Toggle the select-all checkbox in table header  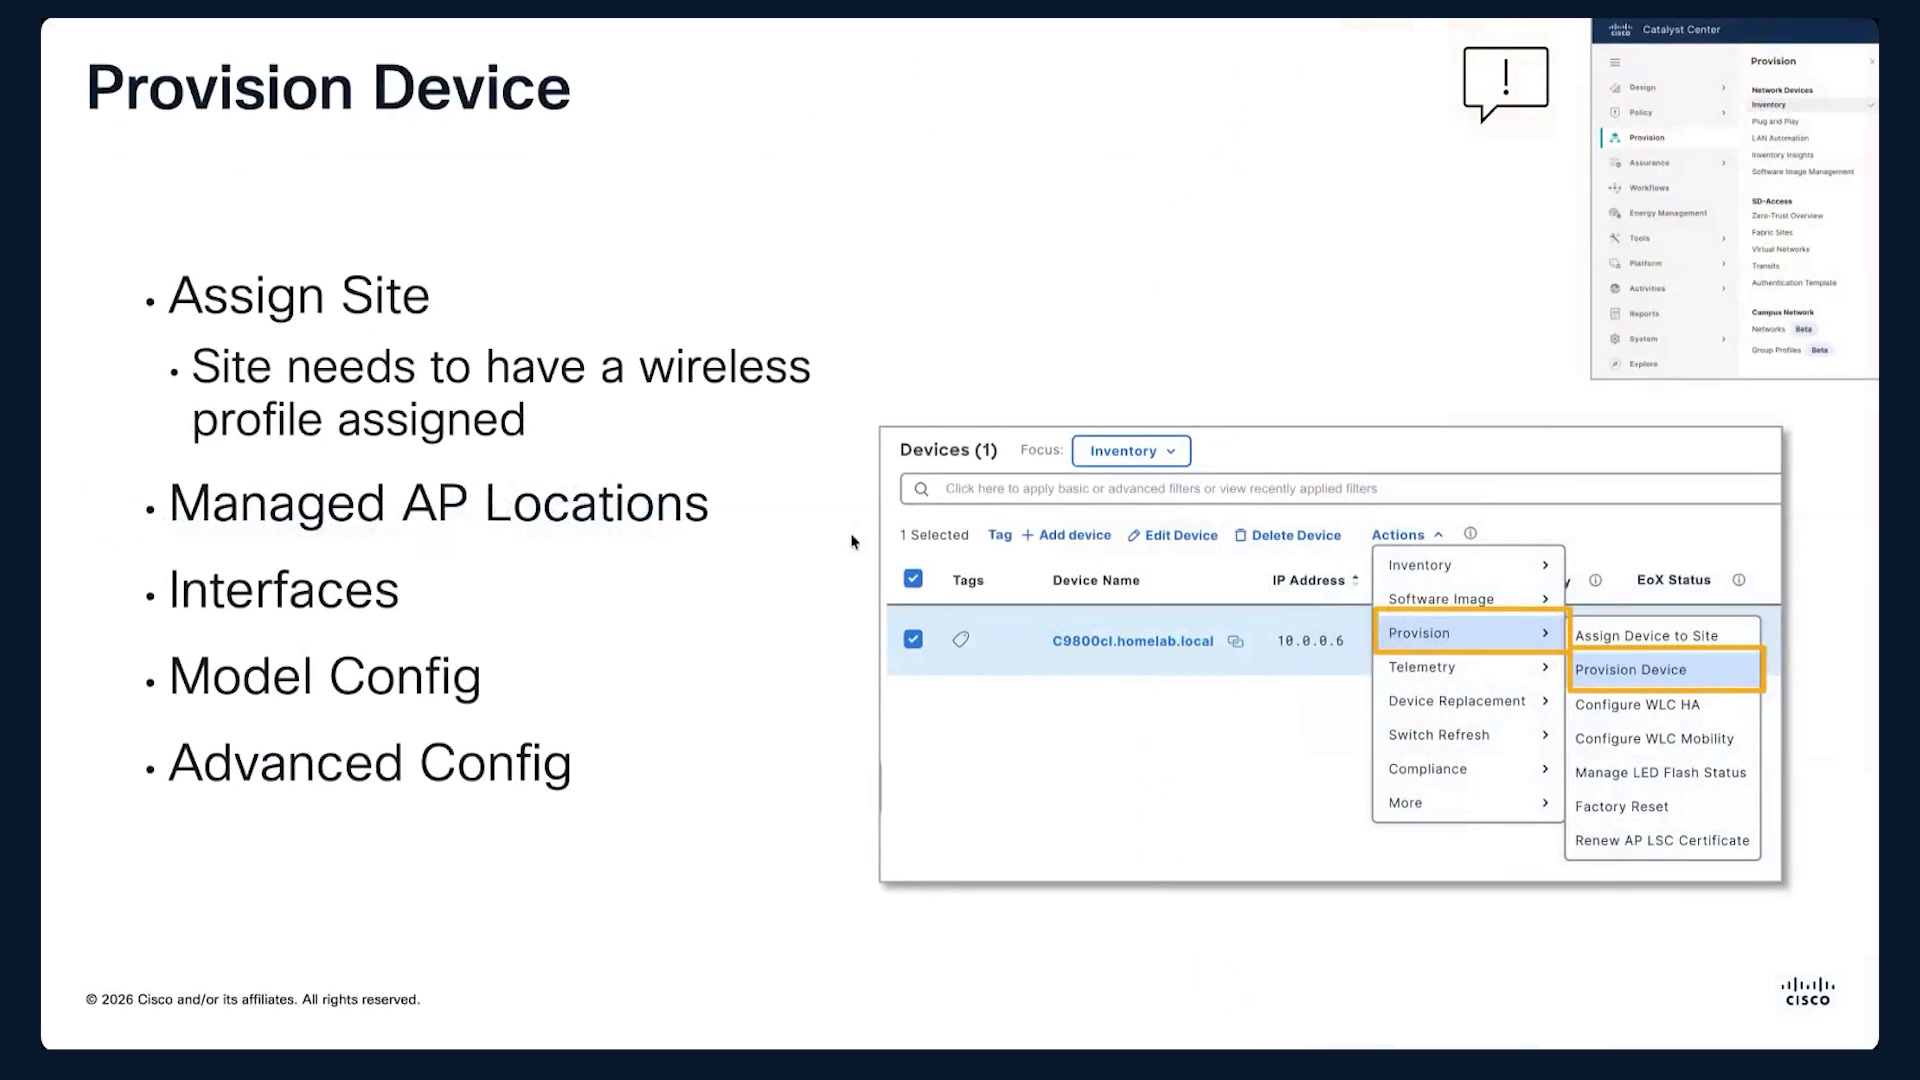point(913,579)
